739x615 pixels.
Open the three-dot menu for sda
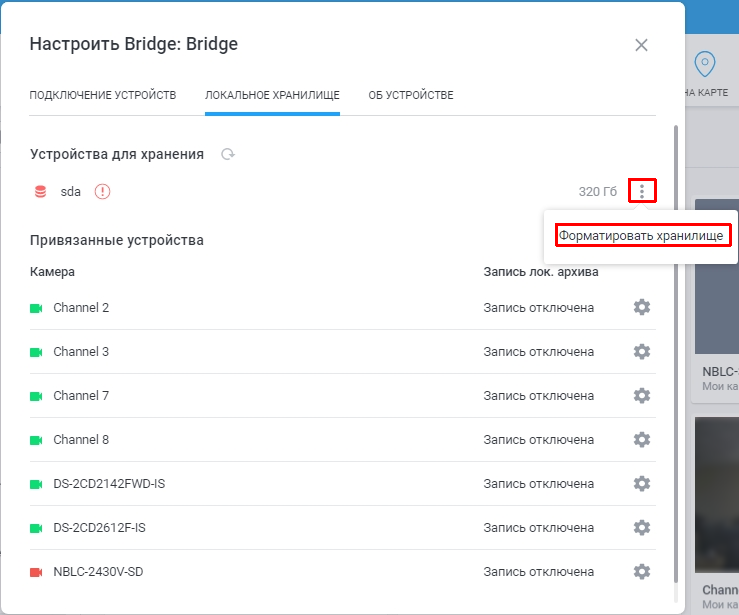[x=642, y=191]
